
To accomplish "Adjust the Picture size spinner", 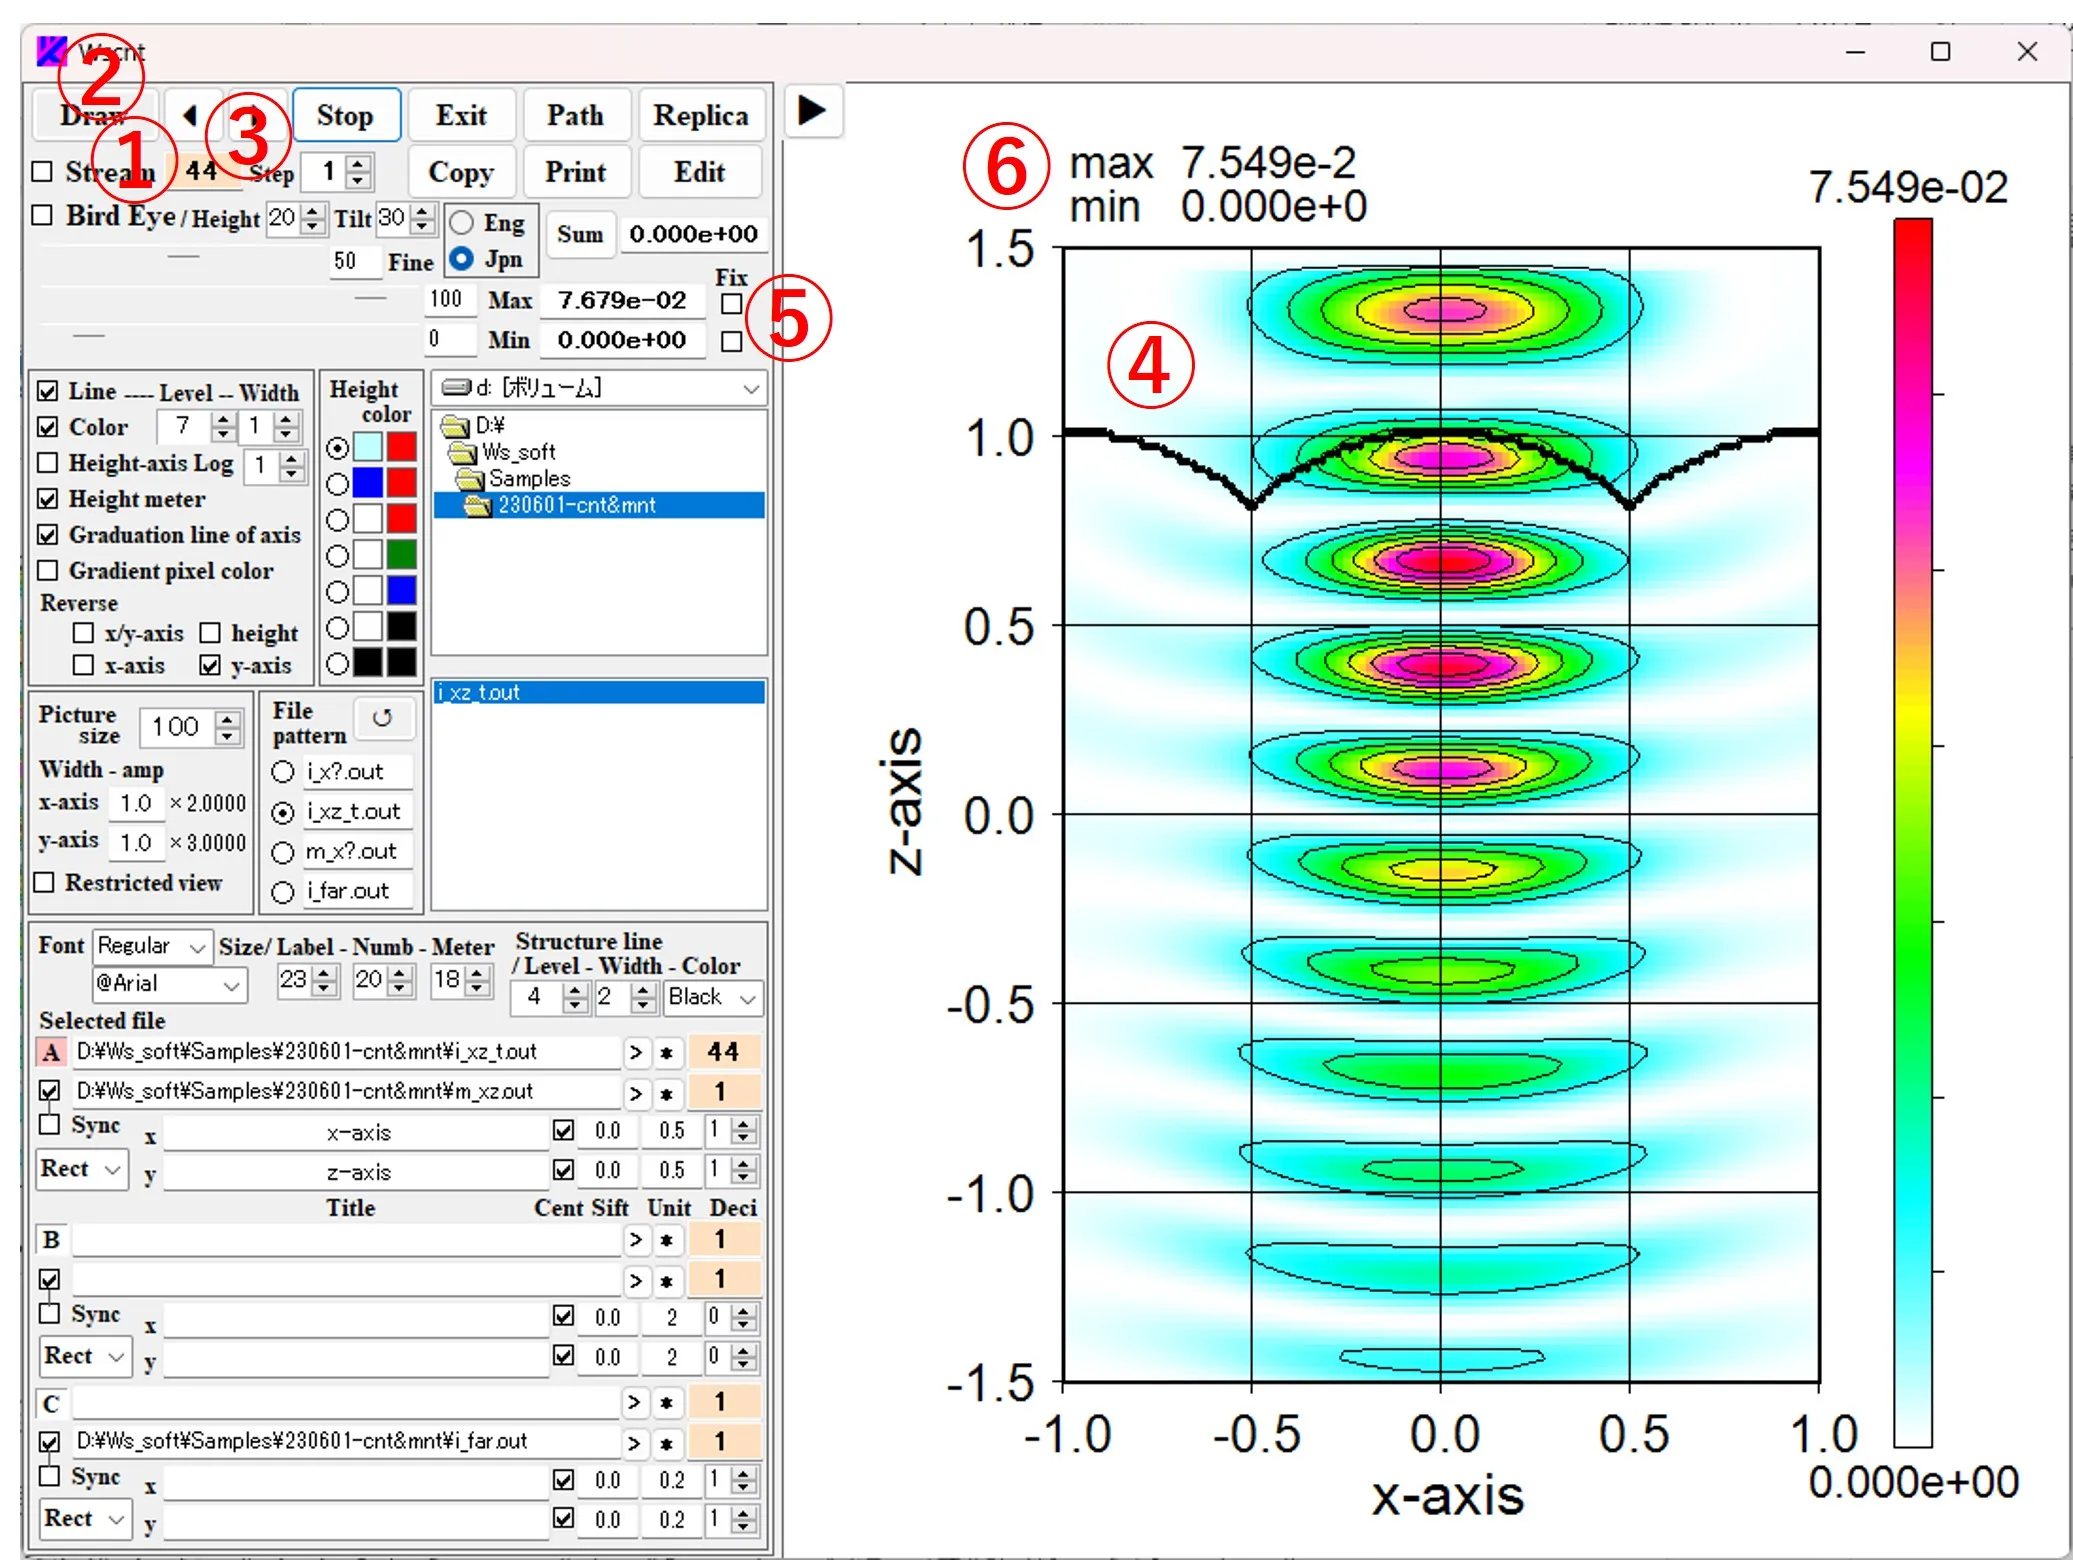I will [228, 727].
